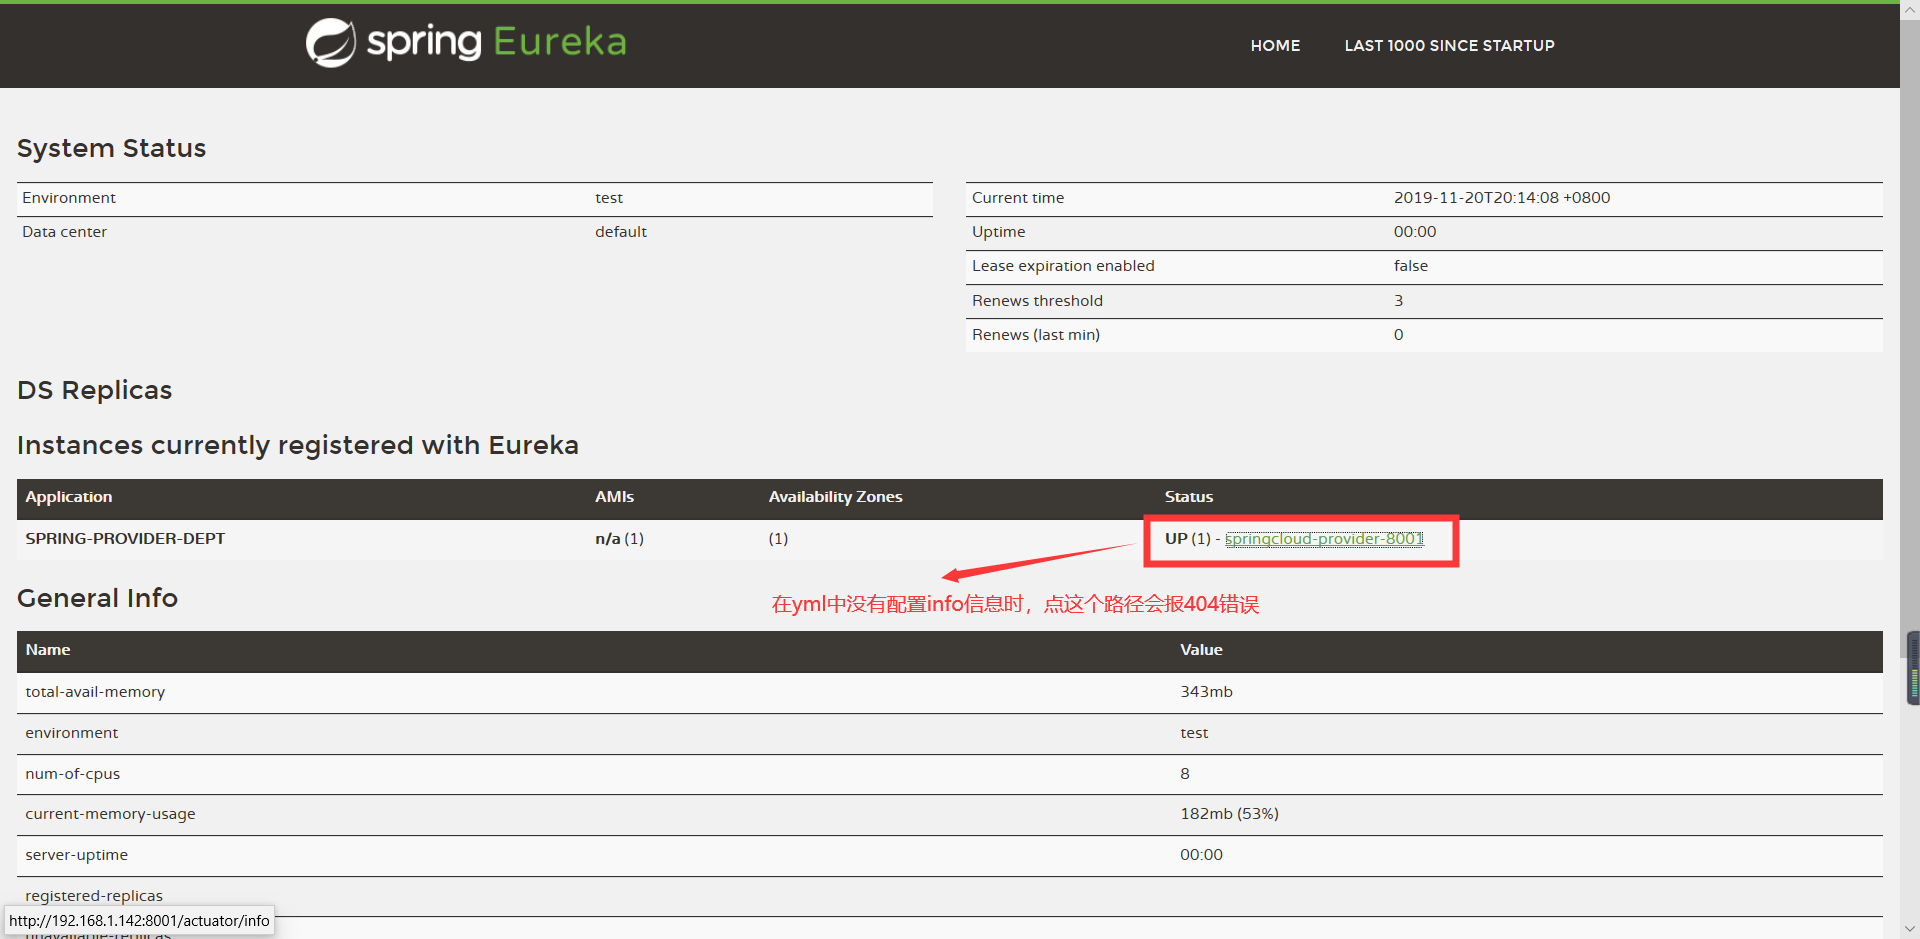Click the current-memory-usage row name
Screen dimensions: 1920x939
110,814
